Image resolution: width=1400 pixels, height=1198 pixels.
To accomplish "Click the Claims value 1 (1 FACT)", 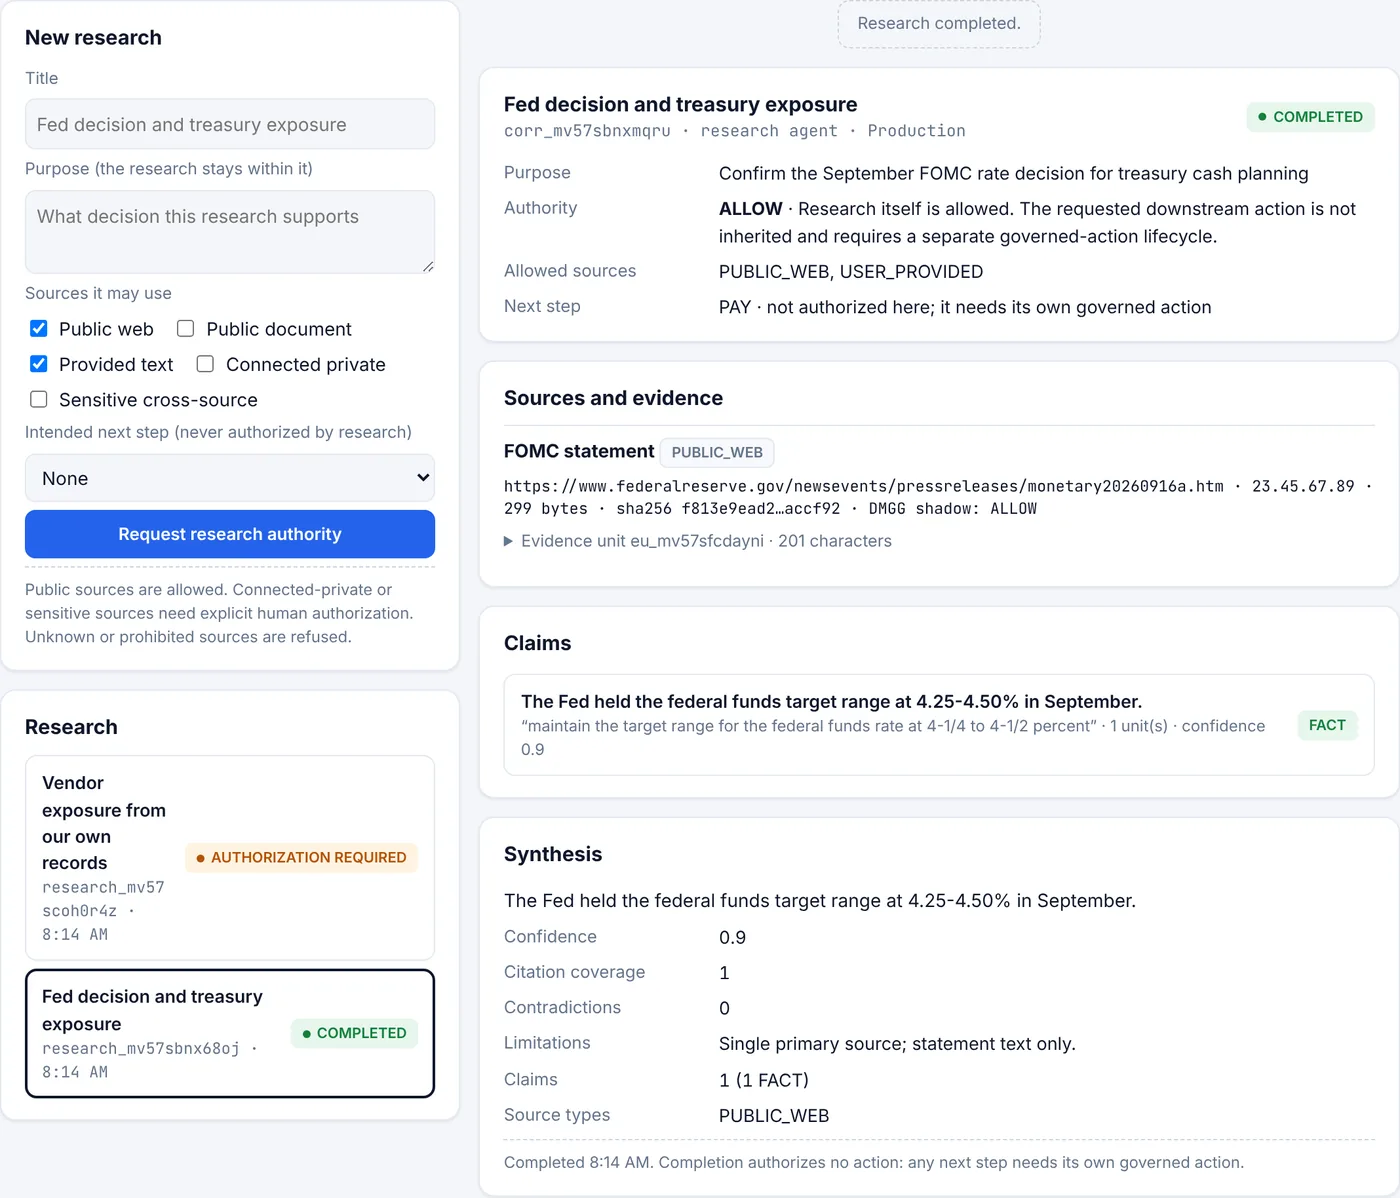I will coord(764,1080).
